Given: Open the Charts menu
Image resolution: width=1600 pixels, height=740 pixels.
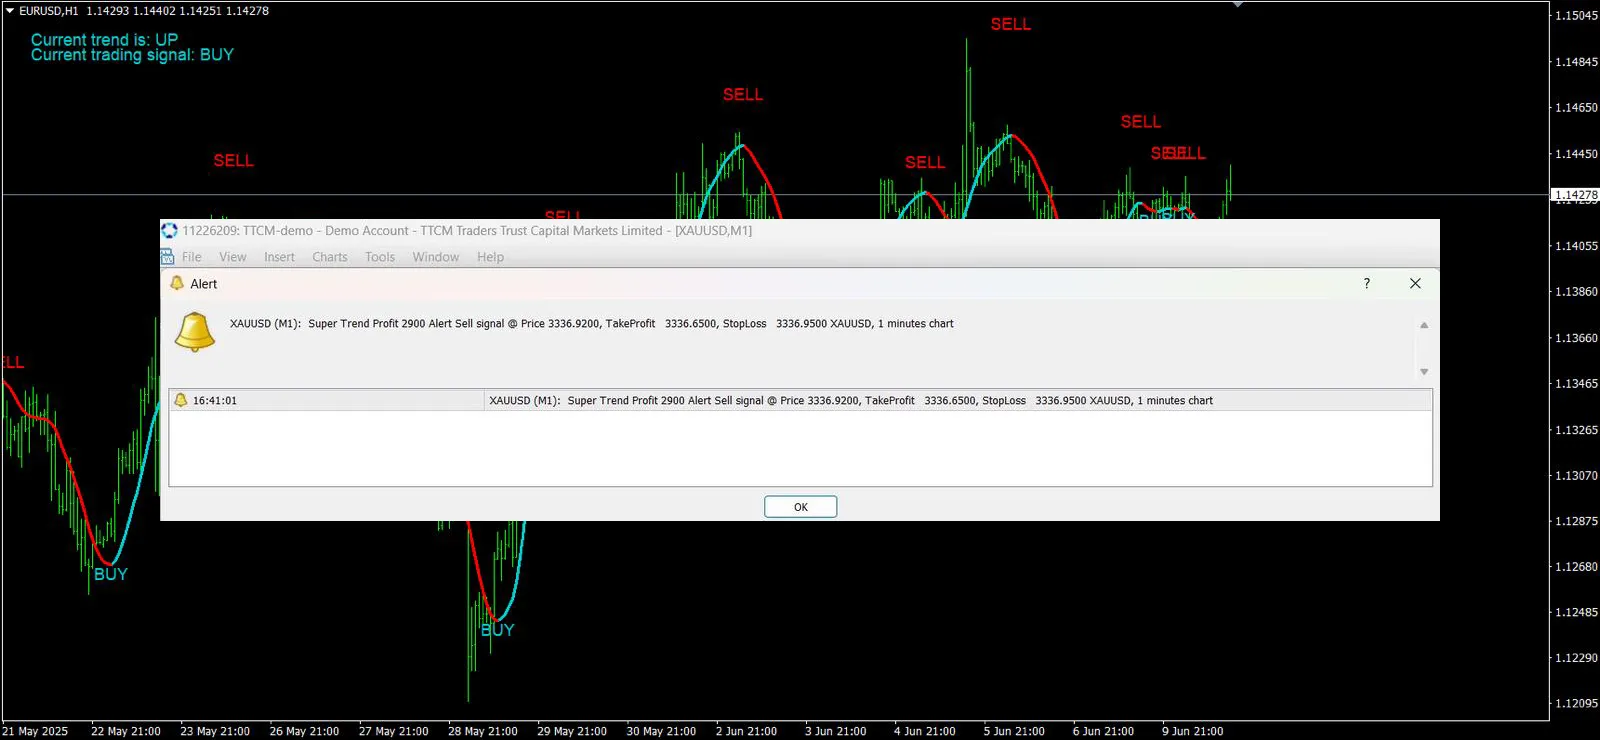Looking at the screenshot, I should (330, 257).
